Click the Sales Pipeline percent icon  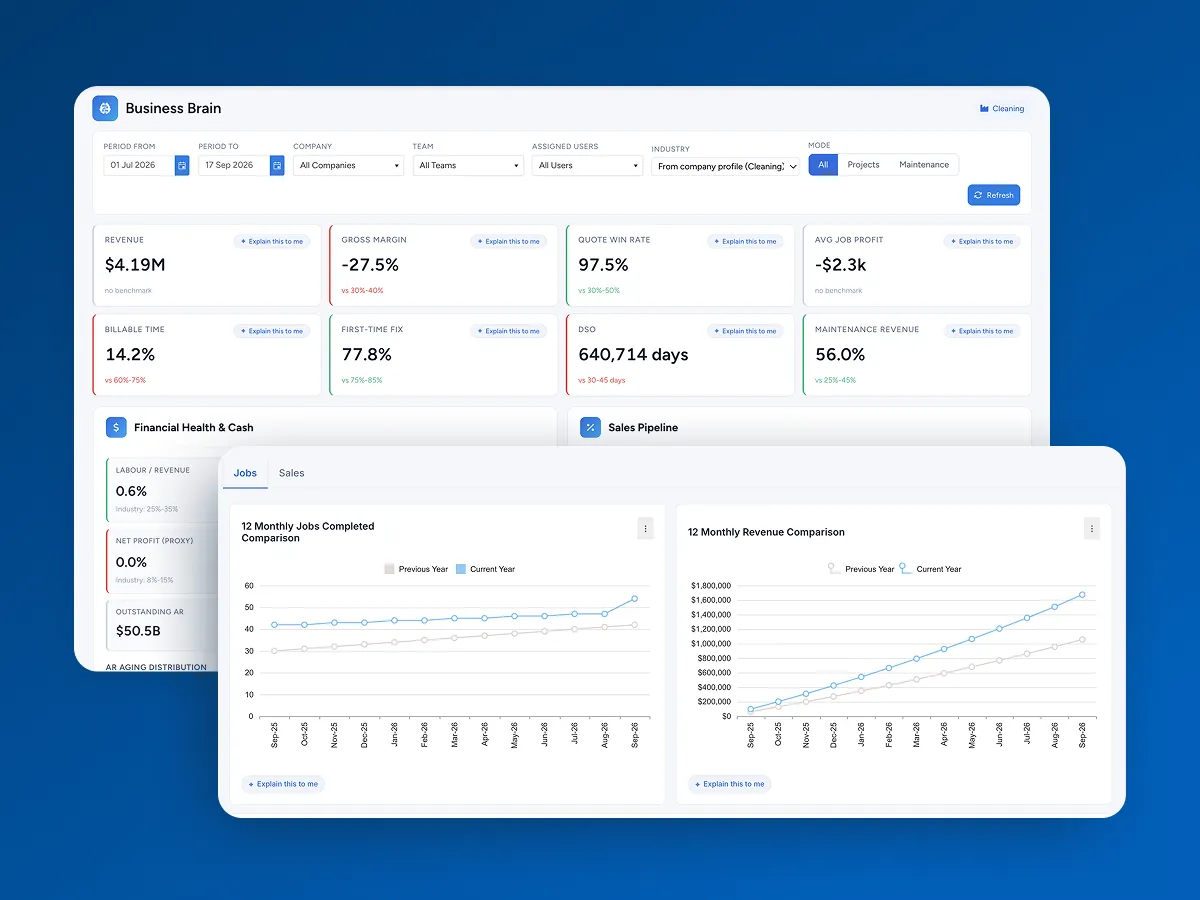click(590, 427)
